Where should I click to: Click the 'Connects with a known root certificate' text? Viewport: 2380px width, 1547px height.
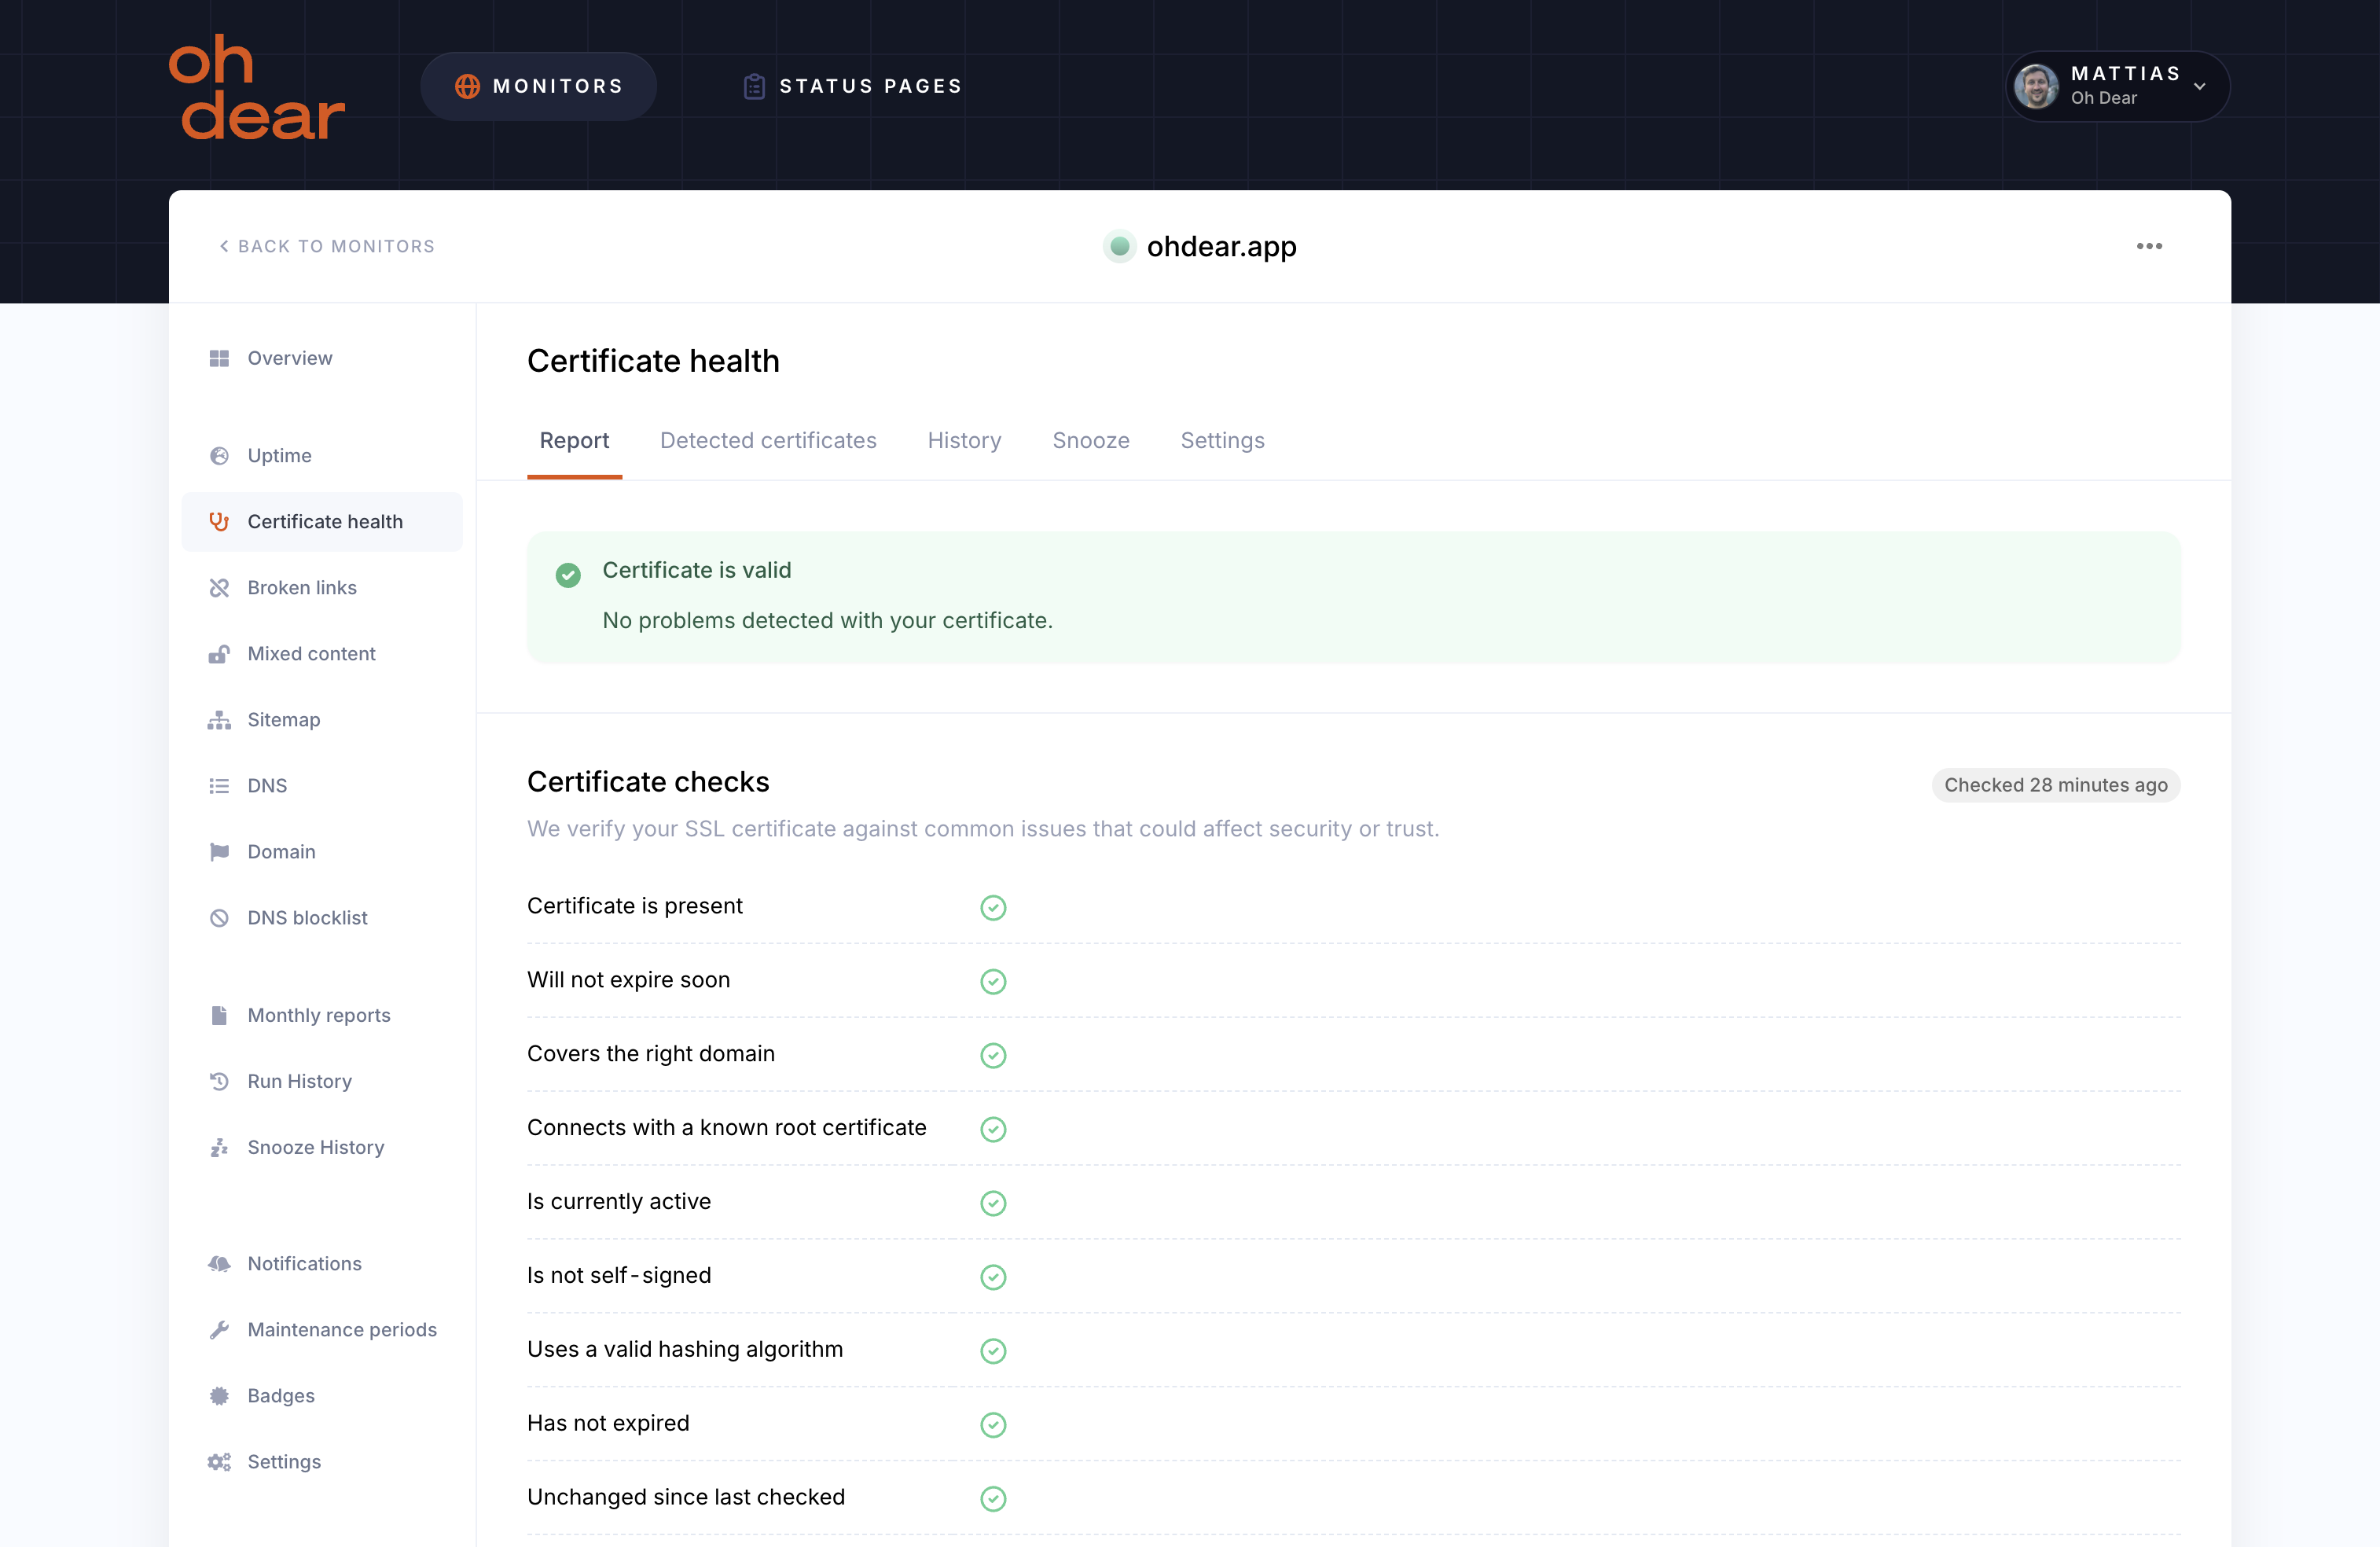[x=727, y=1128]
